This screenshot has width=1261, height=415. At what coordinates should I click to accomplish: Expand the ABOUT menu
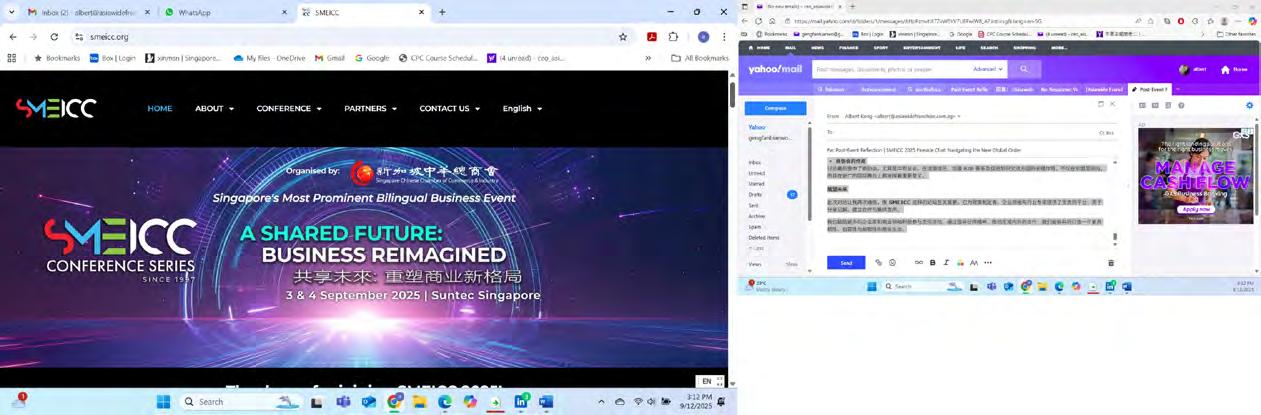pyautogui.click(x=214, y=108)
